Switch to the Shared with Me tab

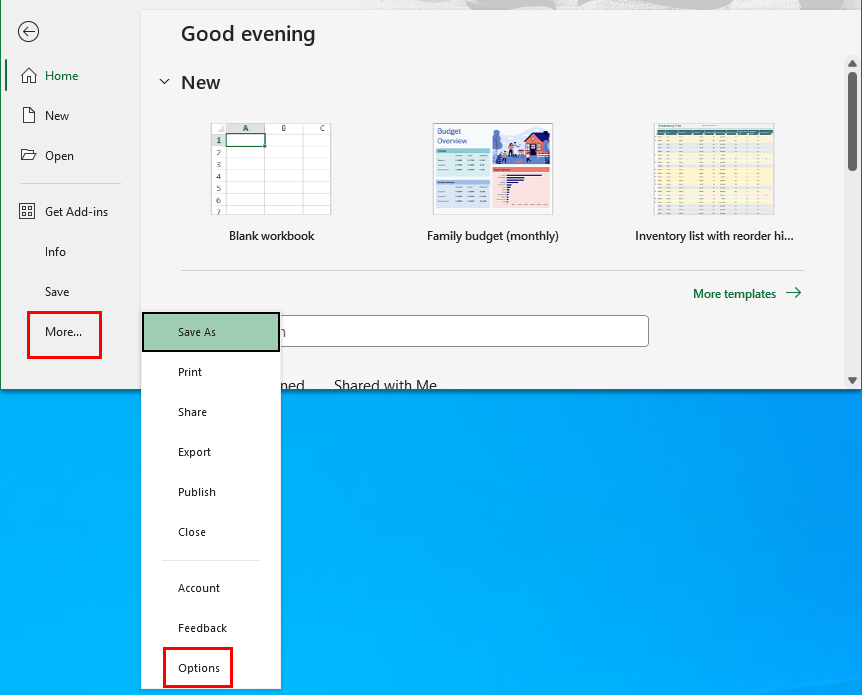(385, 384)
